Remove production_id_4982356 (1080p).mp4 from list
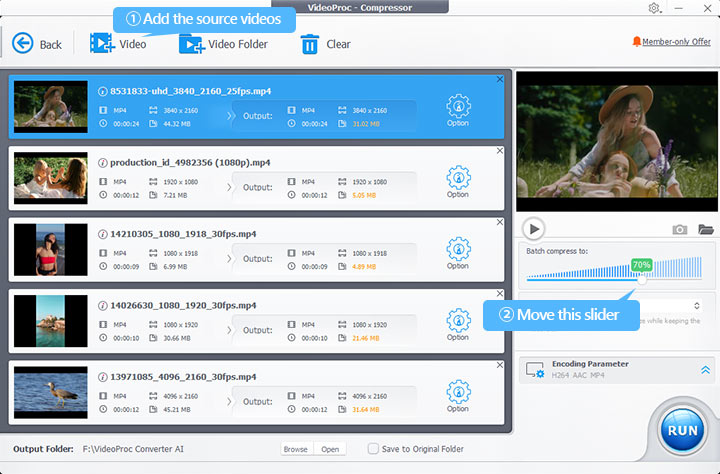The height and width of the screenshot is (474, 720). [x=500, y=151]
